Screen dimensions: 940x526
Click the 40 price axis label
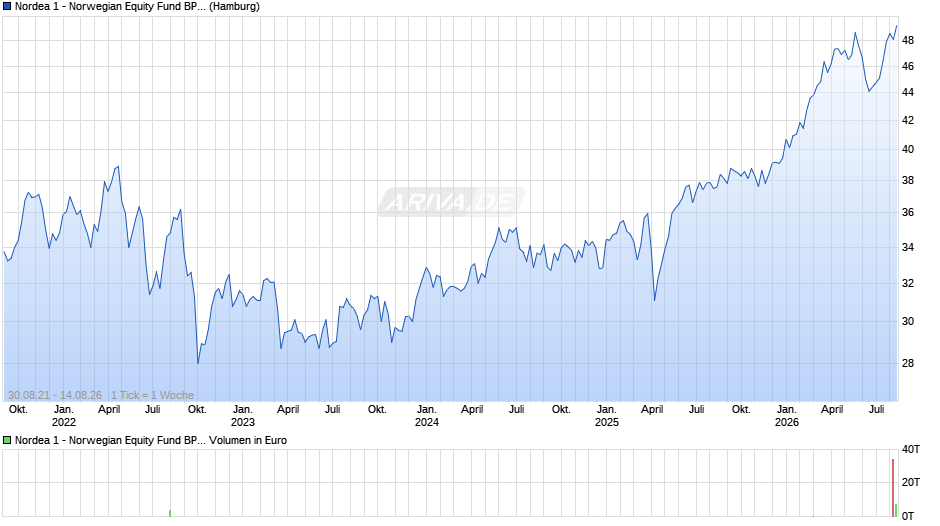908,149
